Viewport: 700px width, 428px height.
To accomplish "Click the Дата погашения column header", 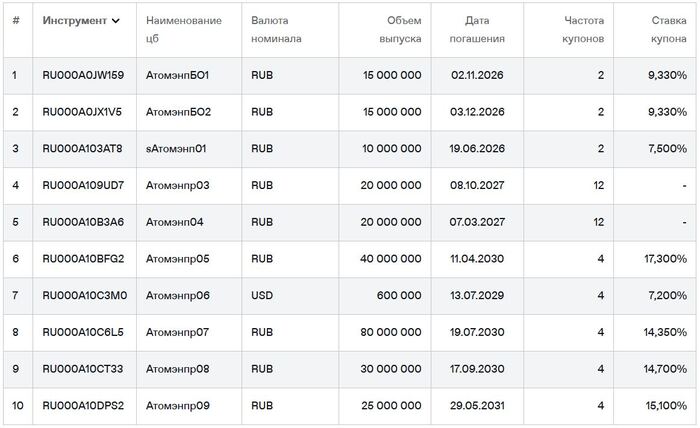I will click(x=485, y=29).
